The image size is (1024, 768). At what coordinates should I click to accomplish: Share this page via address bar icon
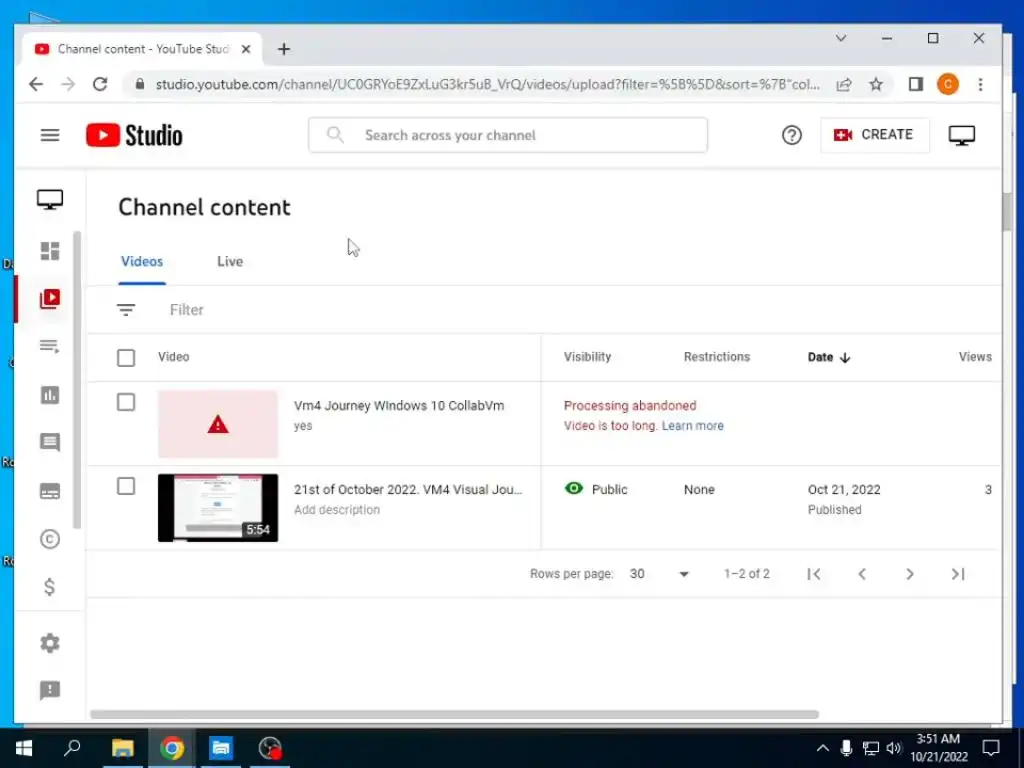tap(844, 84)
